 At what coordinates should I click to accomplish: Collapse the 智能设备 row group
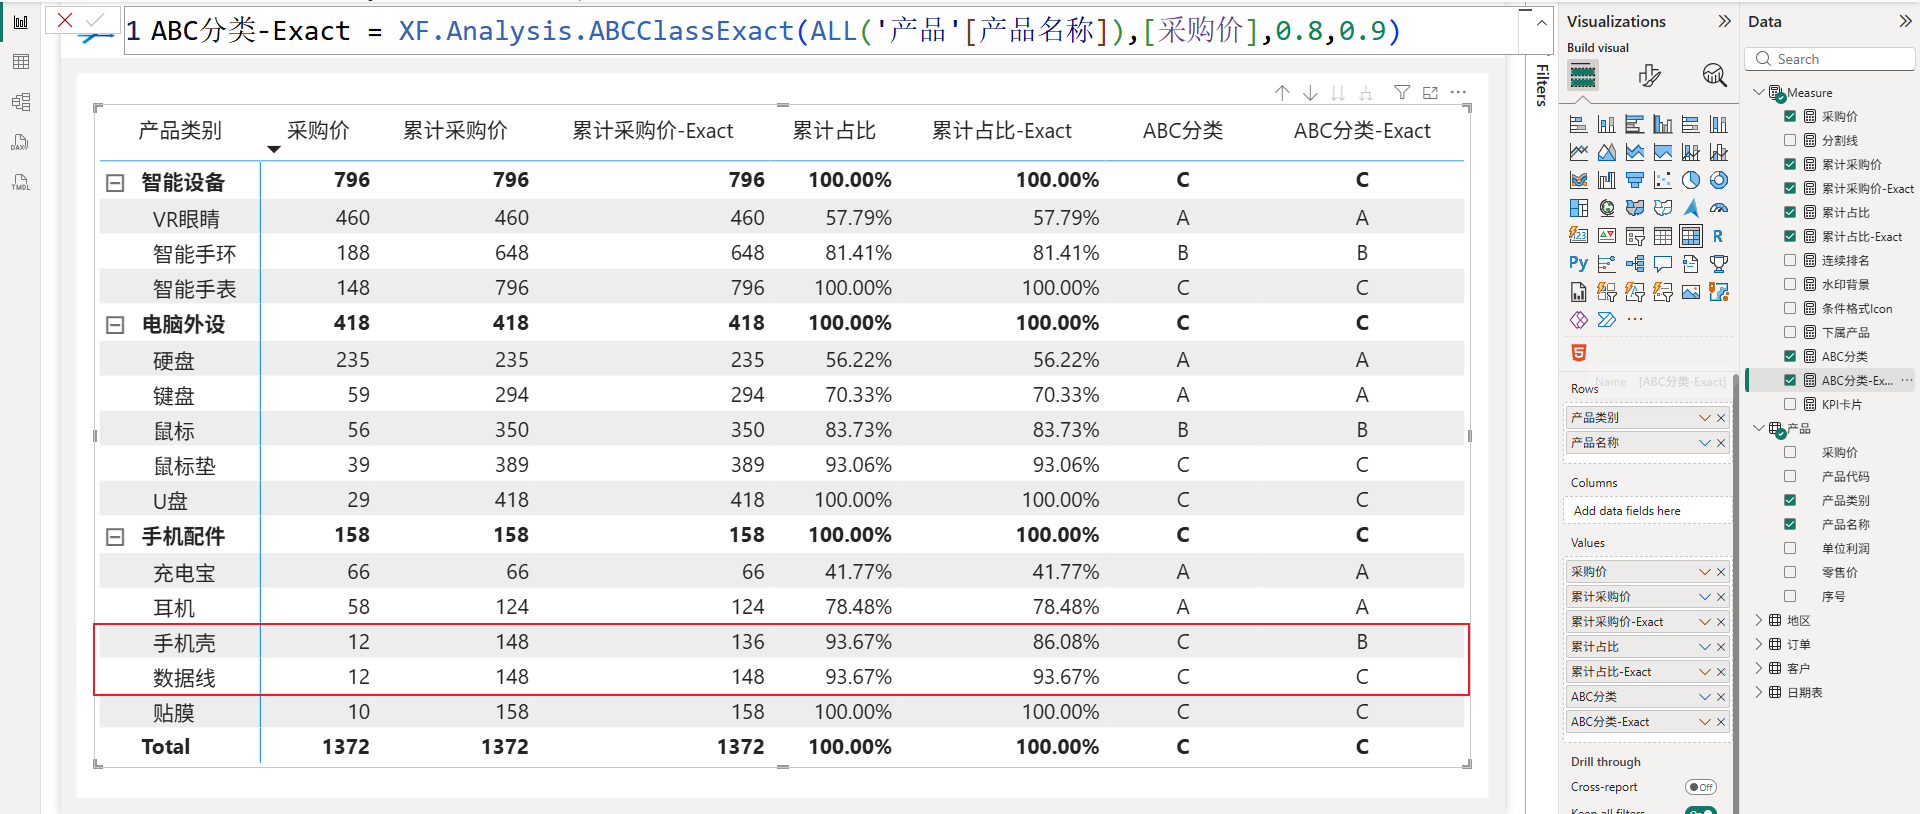(115, 183)
